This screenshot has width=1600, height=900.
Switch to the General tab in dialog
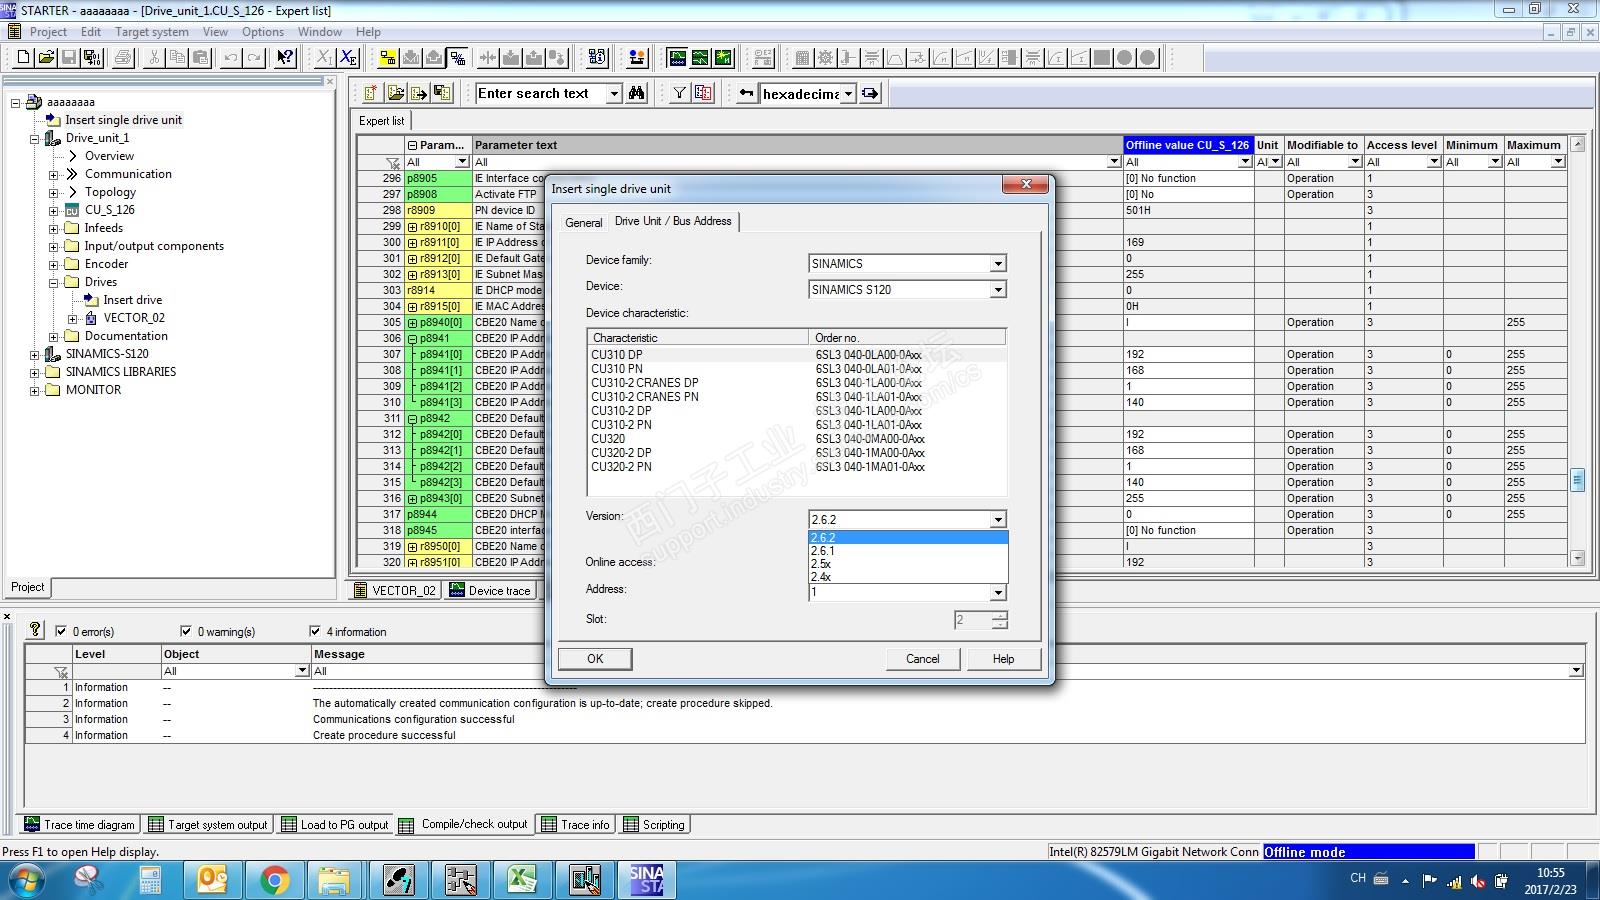coord(583,222)
